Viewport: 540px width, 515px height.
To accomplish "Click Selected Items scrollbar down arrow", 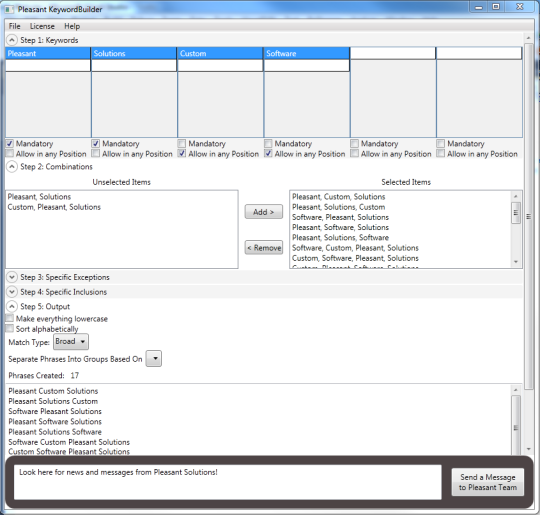I will pos(516,262).
